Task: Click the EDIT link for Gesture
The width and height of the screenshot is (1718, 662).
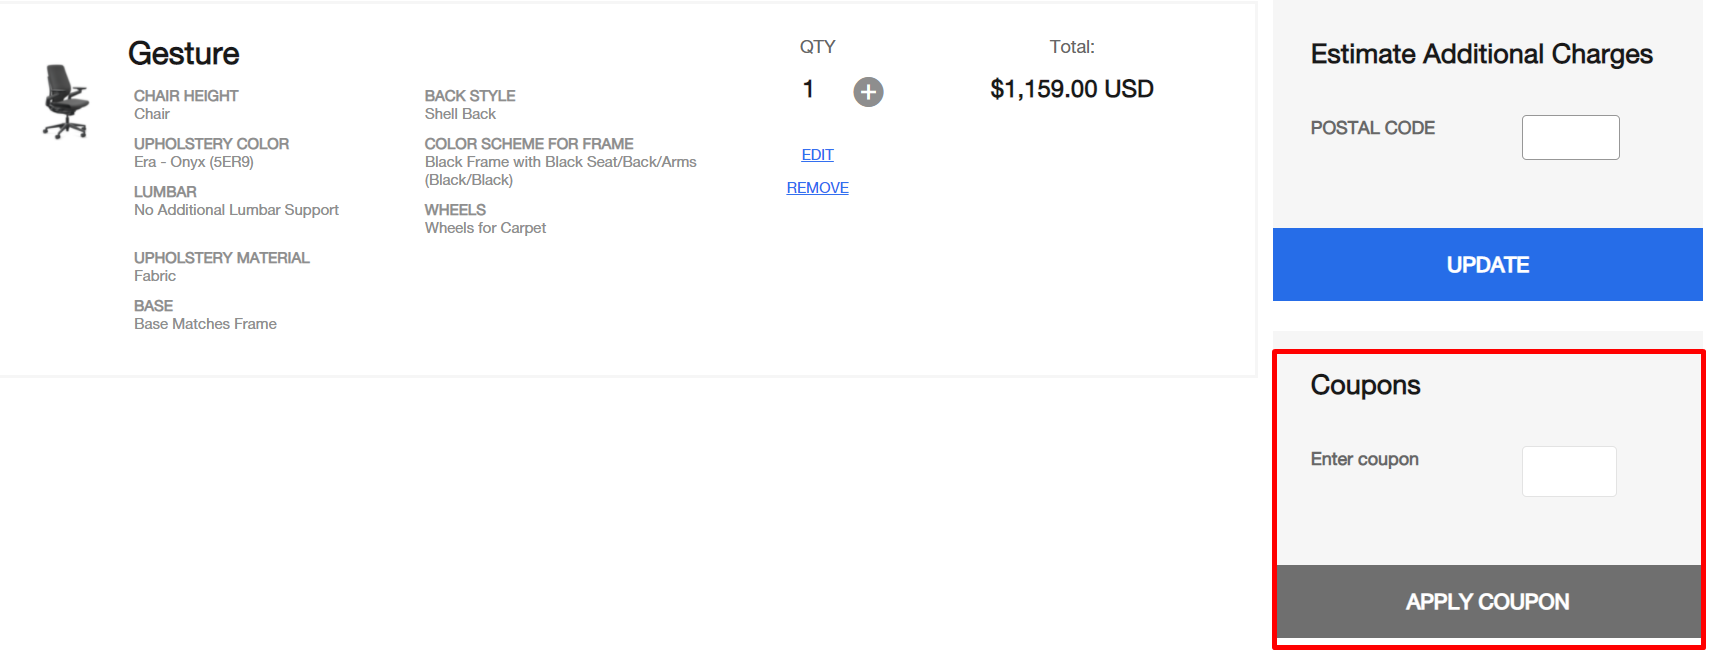Action: click(x=817, y=155)
